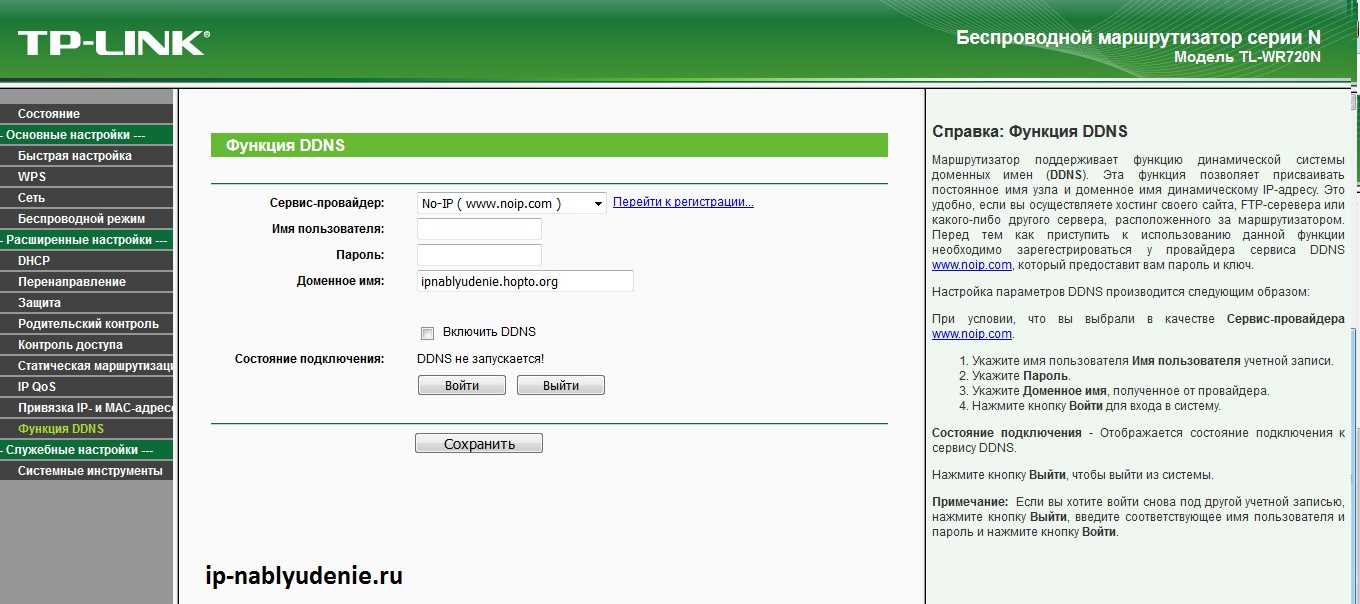Click the Имя пользователя input field

pyautogui.click(x=479, y=229)
